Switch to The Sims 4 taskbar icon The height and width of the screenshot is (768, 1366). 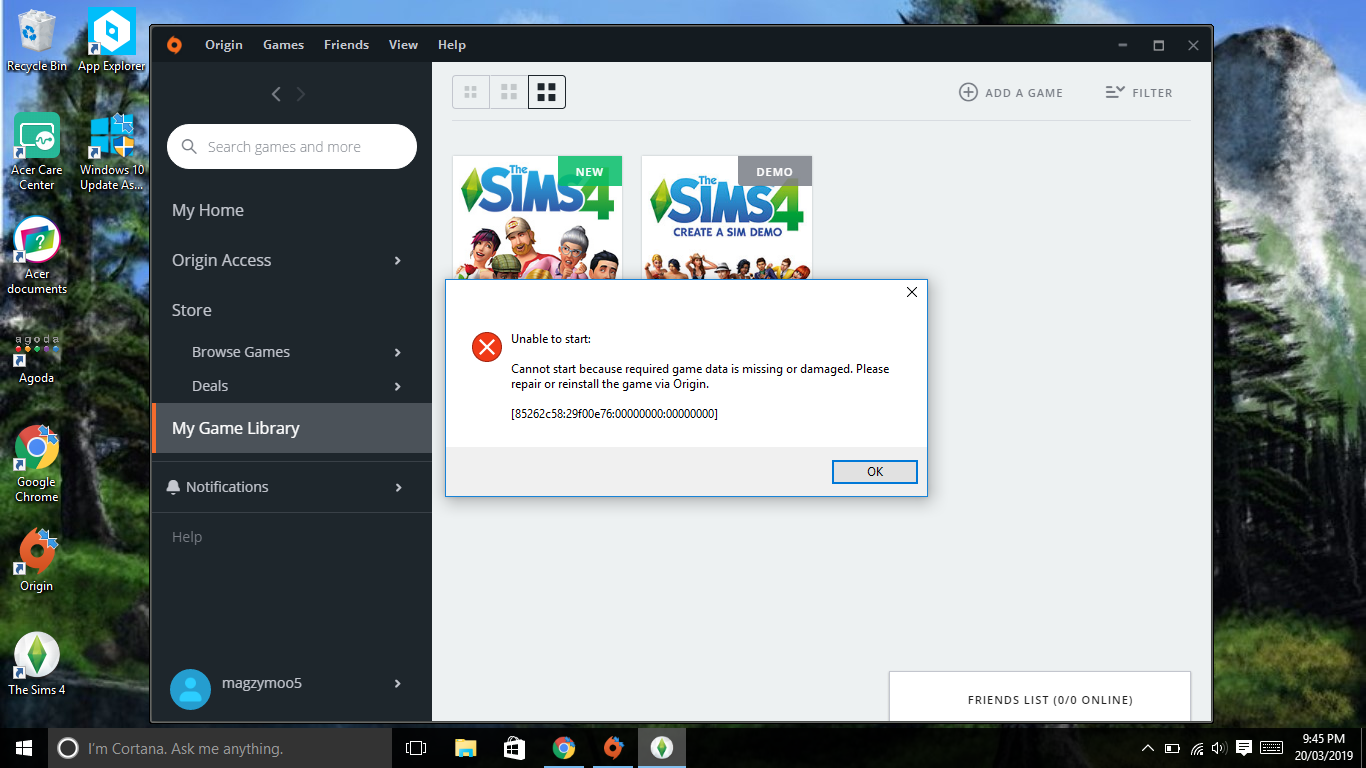pos(662,748)
